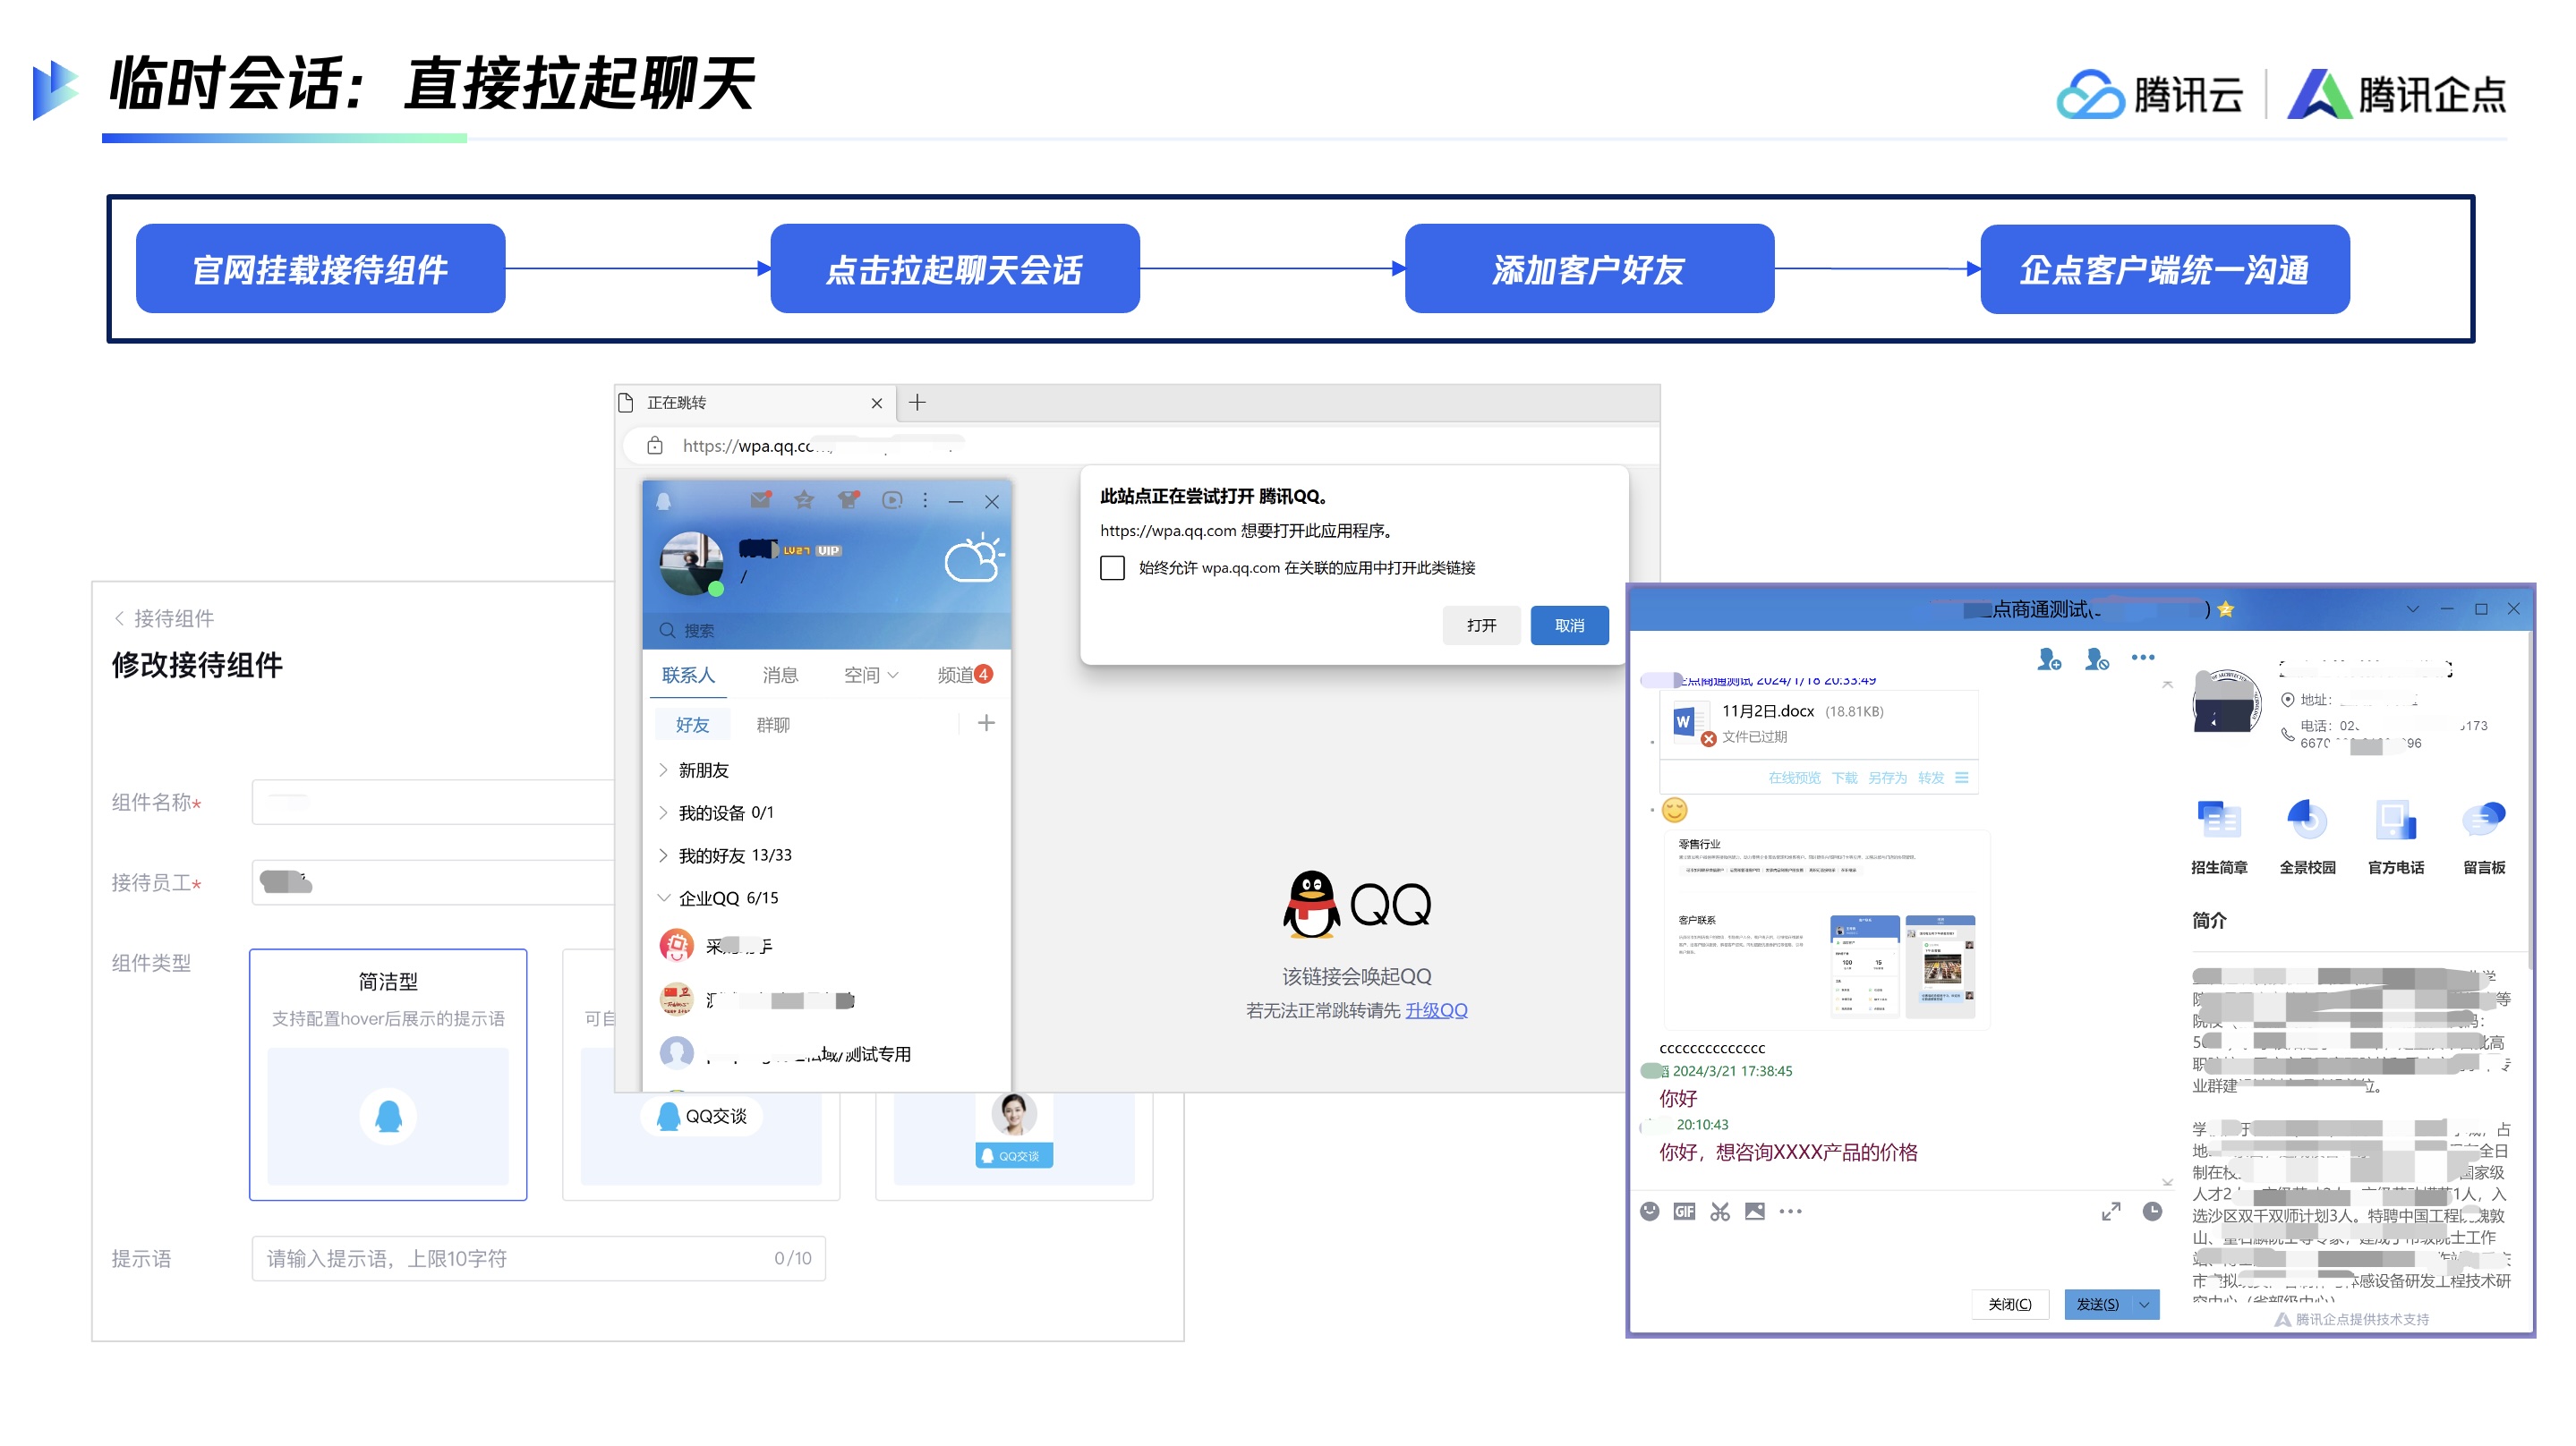
Task: Click the 招生简章 icon
Action: 2218,821
